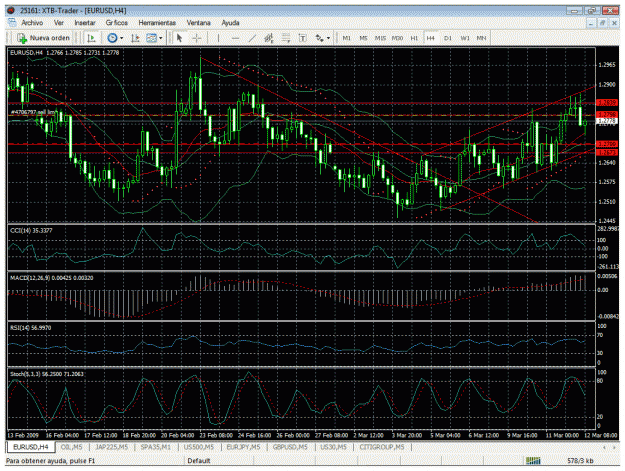Switch to the GBPUSD,M5 chart tab

(290, 447)
